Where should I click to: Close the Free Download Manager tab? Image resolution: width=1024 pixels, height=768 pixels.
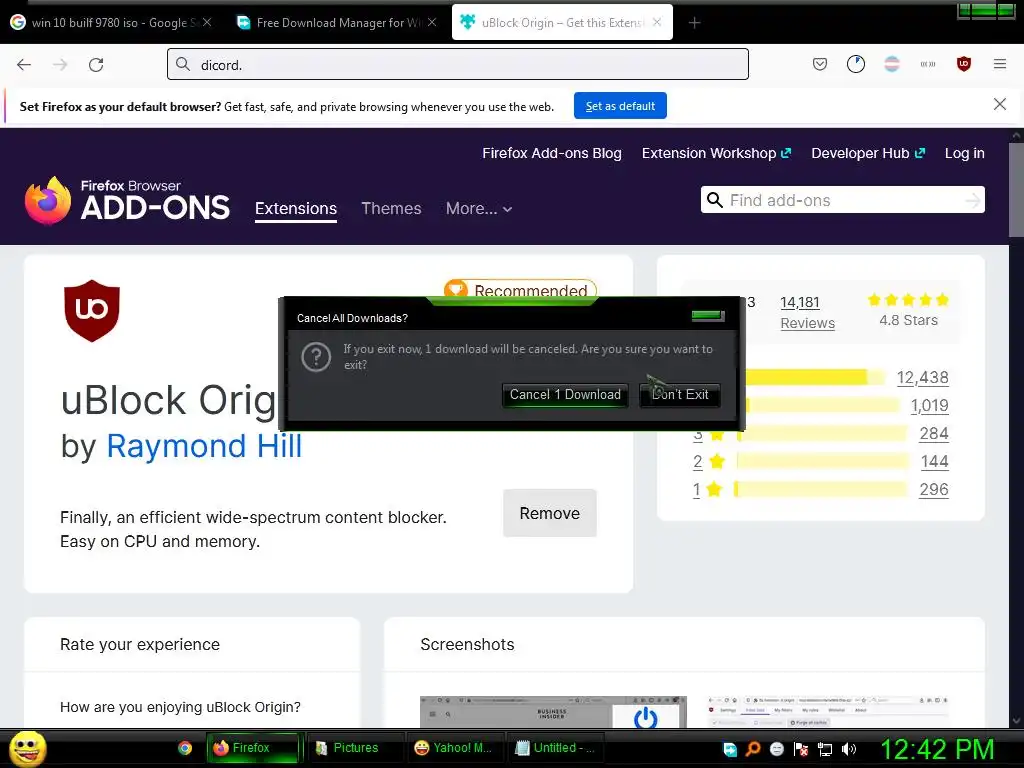[x=432, y=22]
